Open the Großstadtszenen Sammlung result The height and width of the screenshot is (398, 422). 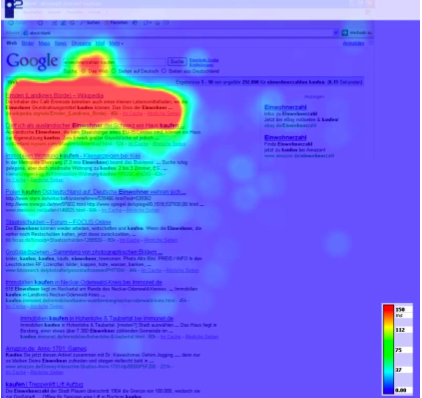[84, 252]
